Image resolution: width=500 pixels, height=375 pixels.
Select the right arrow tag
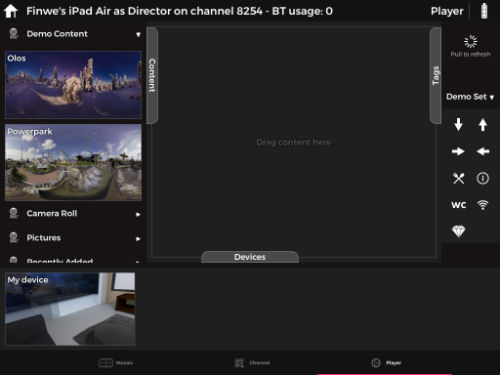pyautogui.click(x=458, y=152)
